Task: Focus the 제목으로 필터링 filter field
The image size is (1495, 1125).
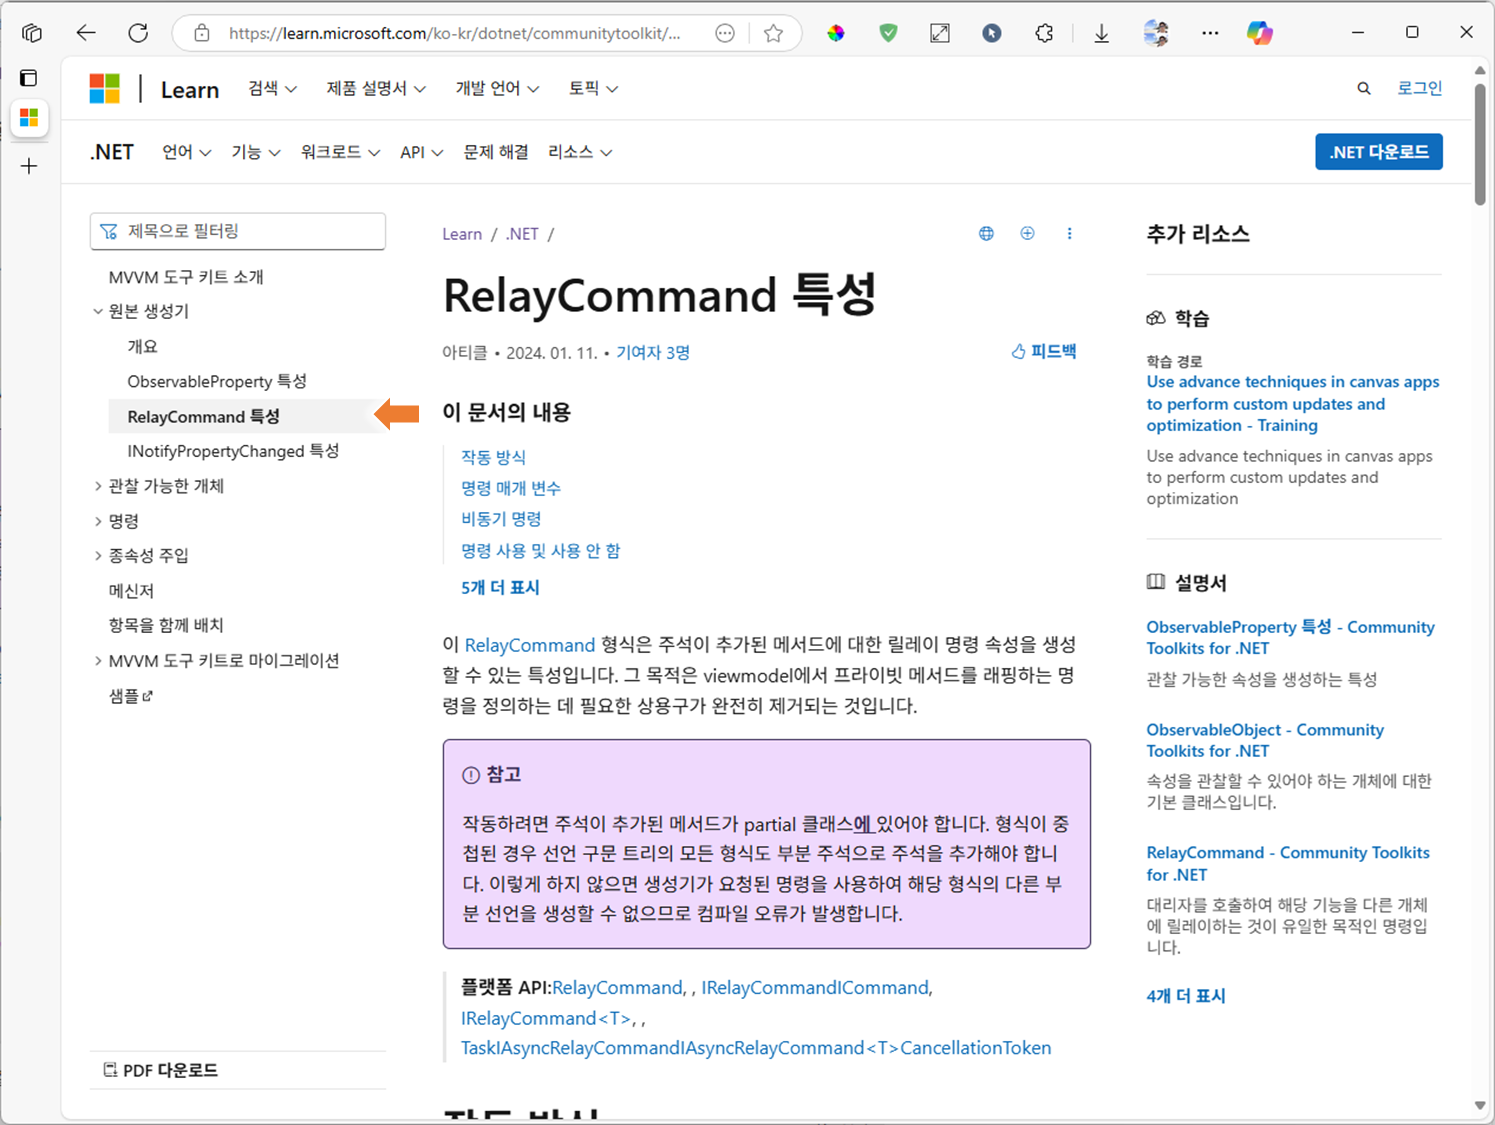Action: tap(238, 231)
